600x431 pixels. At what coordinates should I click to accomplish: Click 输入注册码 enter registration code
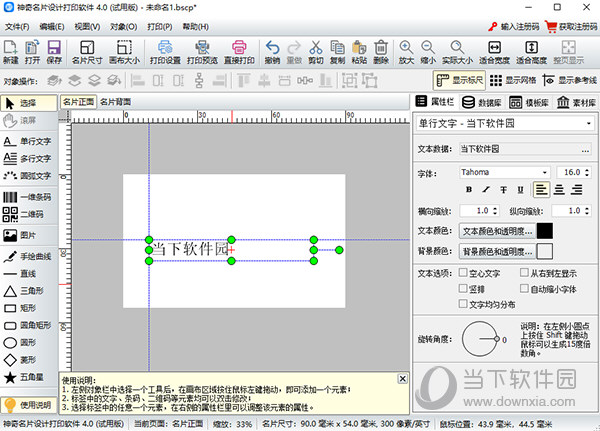514,27
